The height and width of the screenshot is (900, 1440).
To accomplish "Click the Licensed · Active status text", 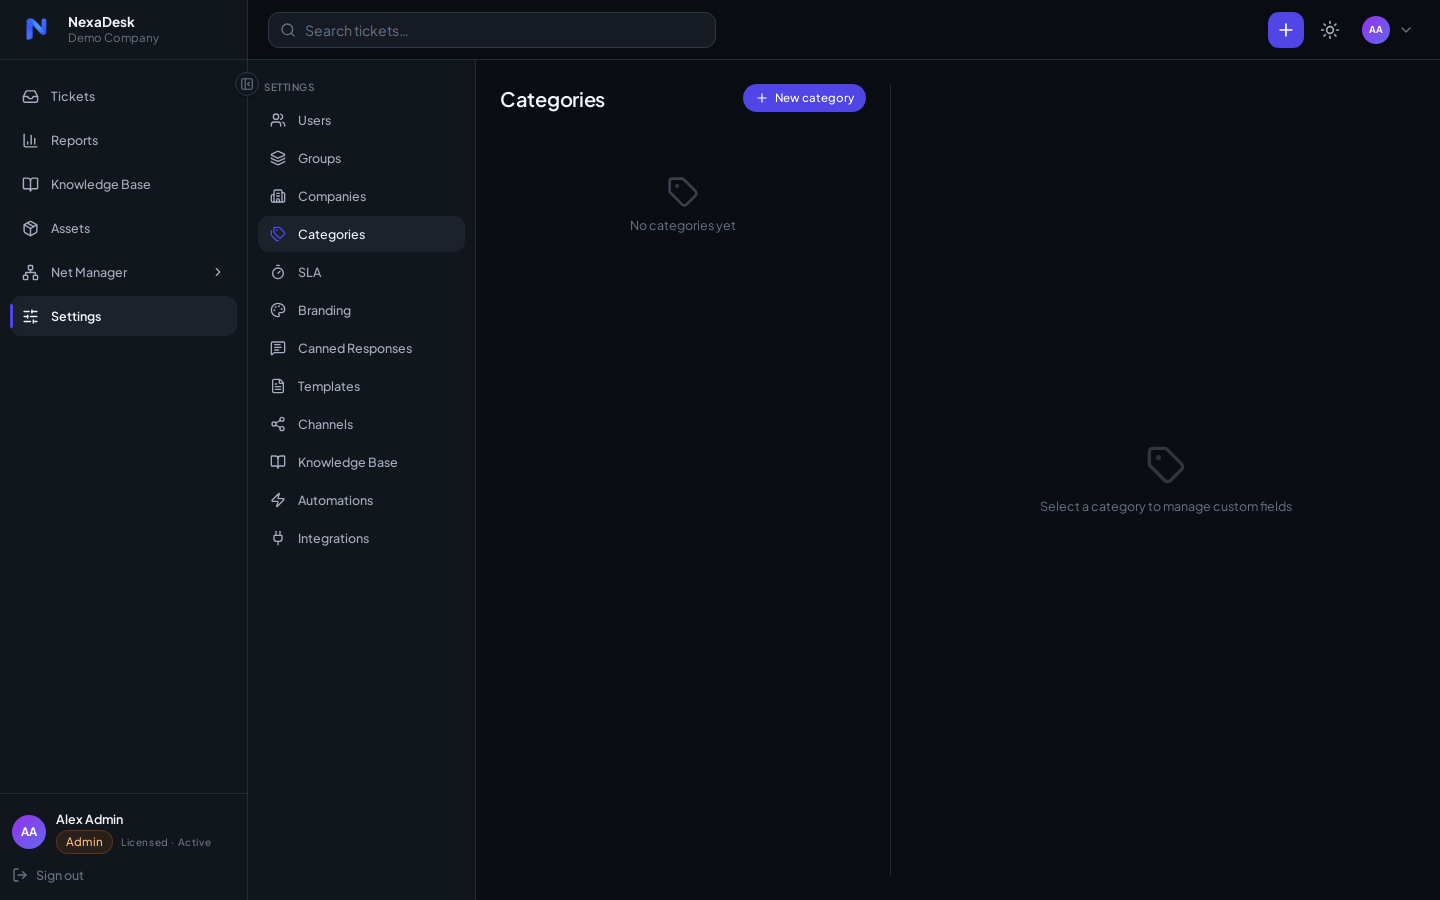I will [x=166, y=842].
